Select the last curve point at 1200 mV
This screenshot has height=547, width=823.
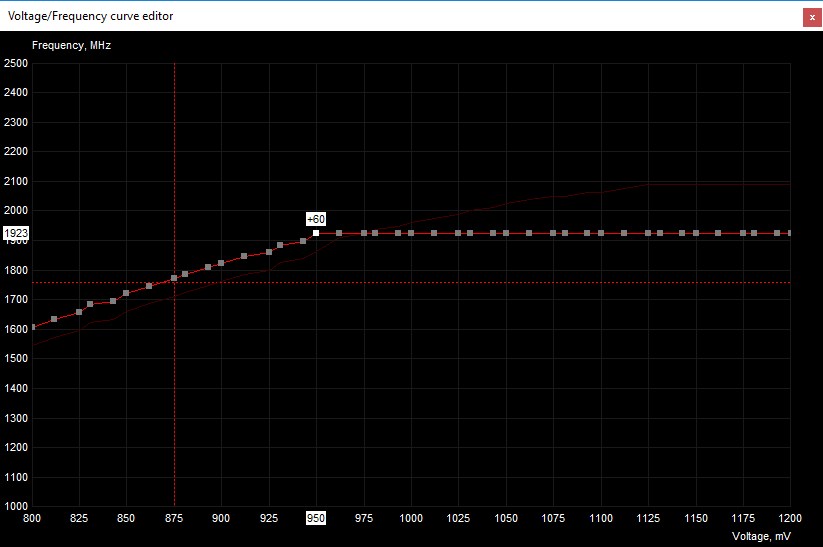789,233
